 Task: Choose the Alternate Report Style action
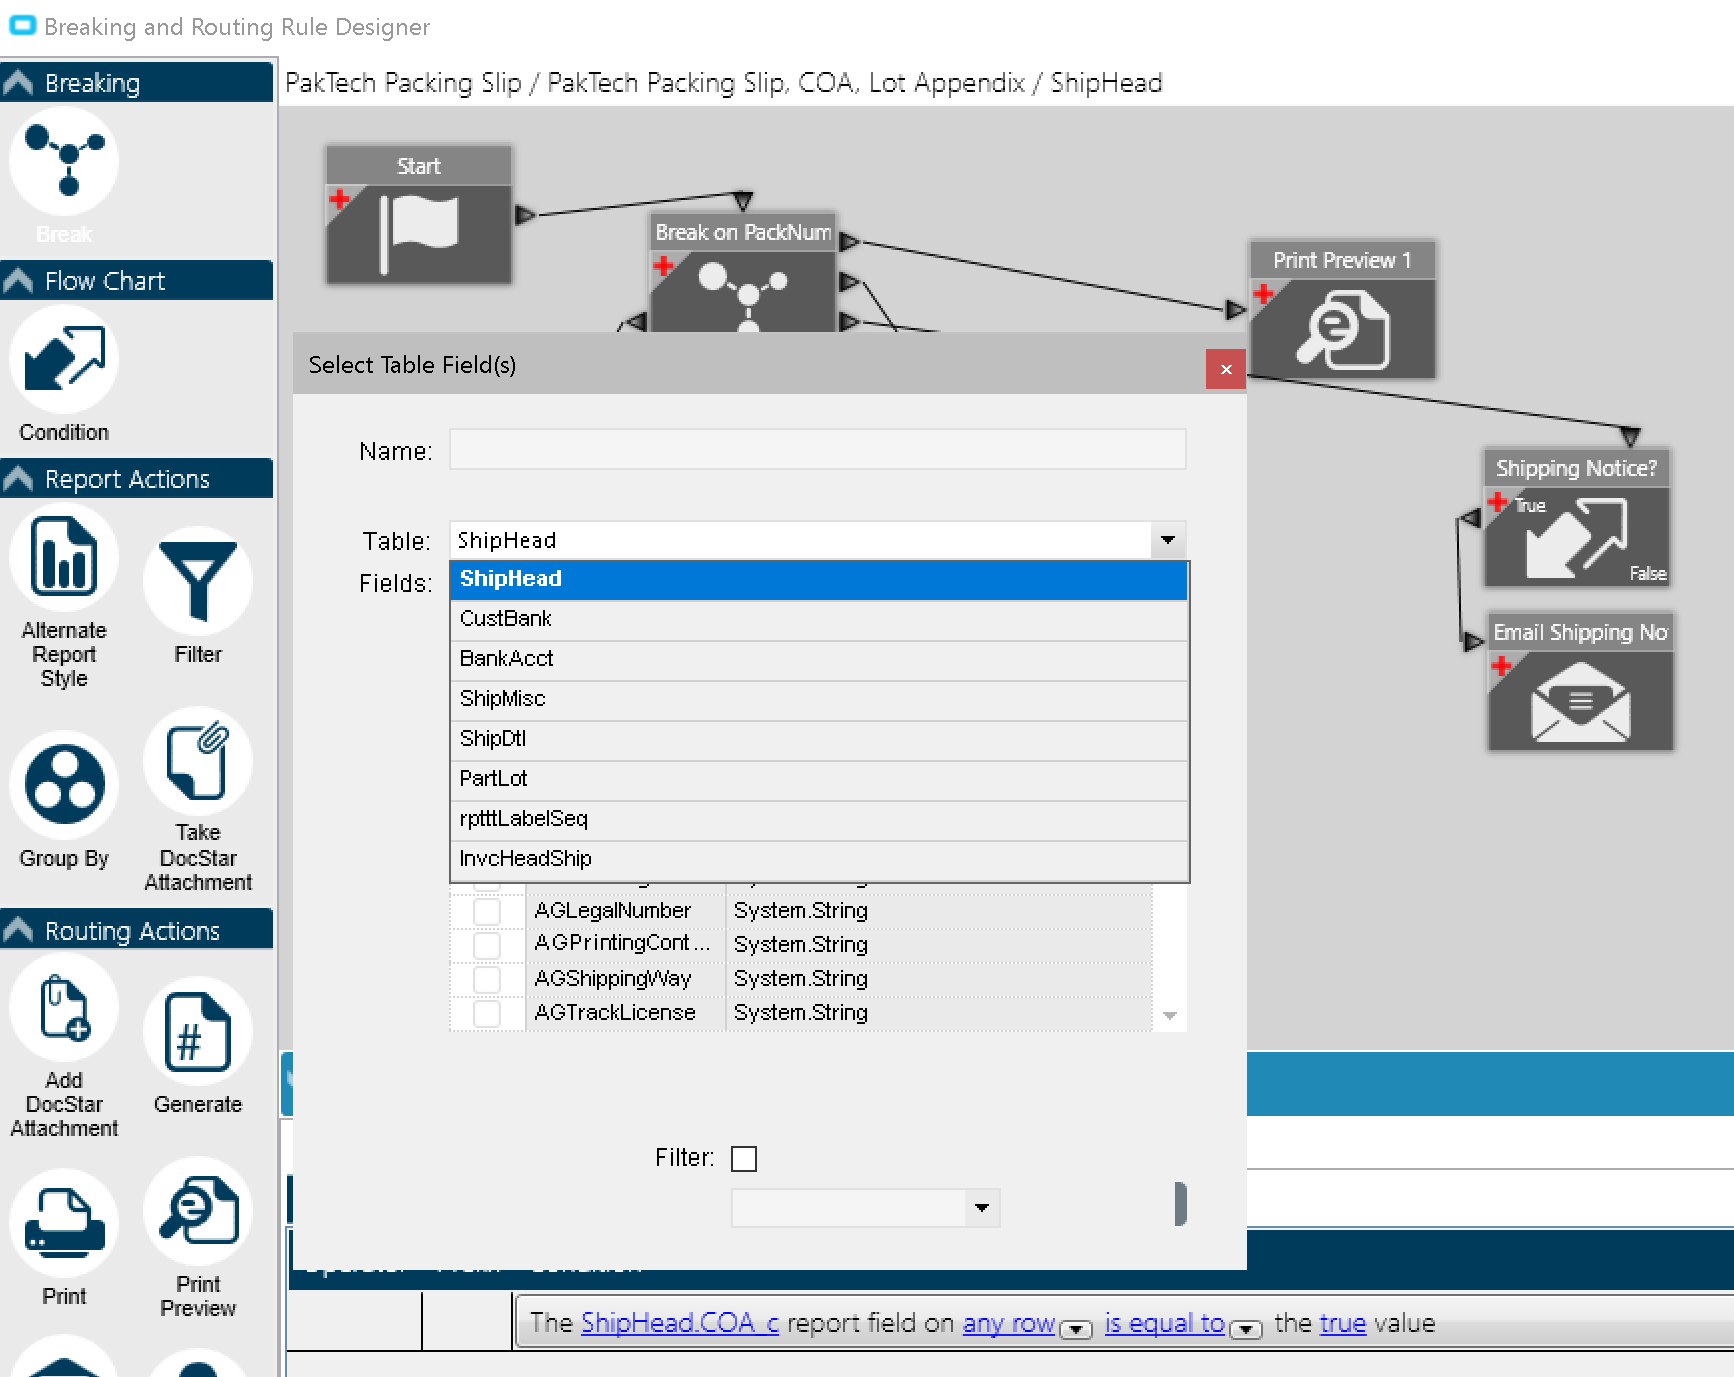(x=64, y=558)
